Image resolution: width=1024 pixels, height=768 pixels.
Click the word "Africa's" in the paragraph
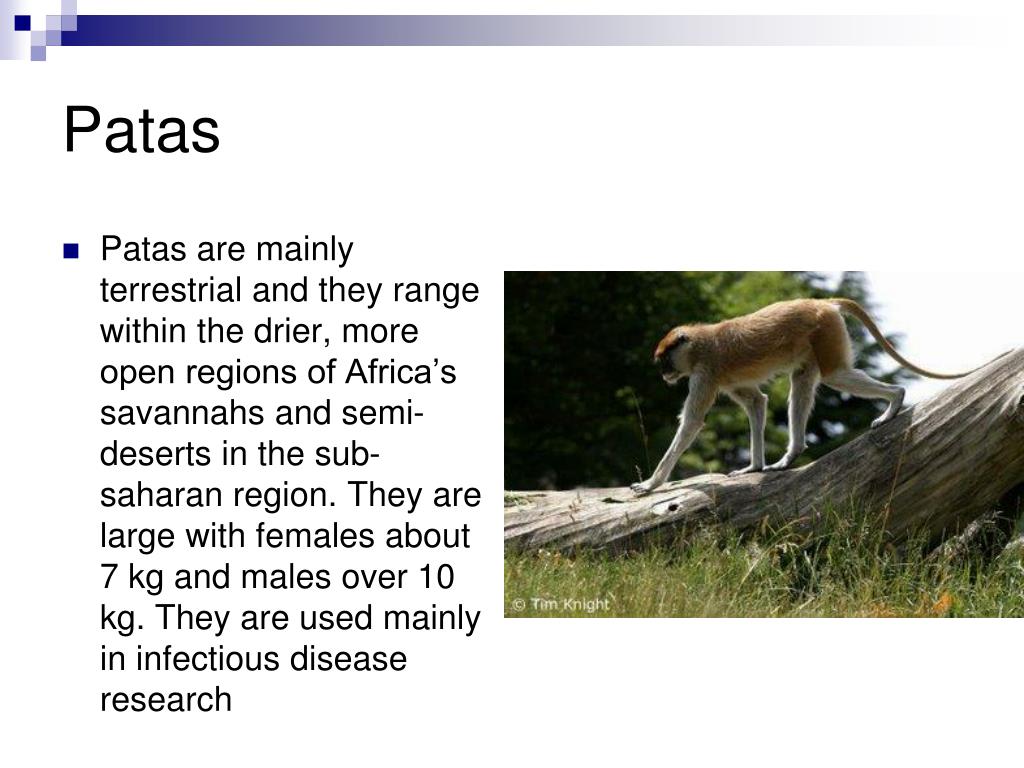[x=400, y=372]
